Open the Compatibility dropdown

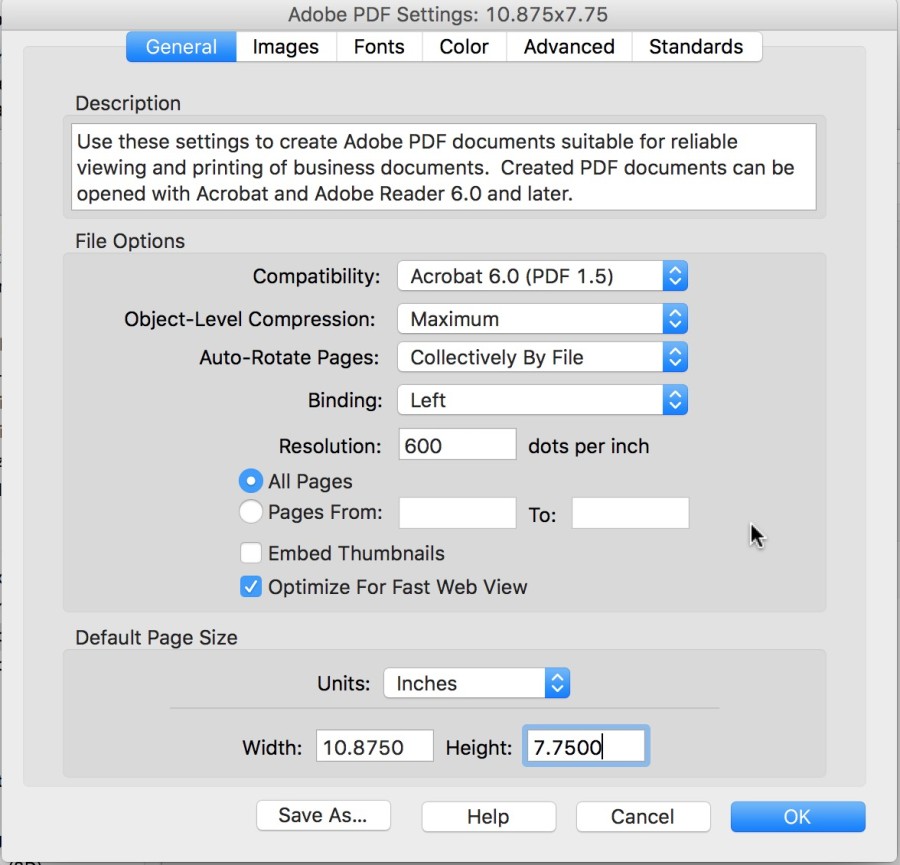point(542,276)
